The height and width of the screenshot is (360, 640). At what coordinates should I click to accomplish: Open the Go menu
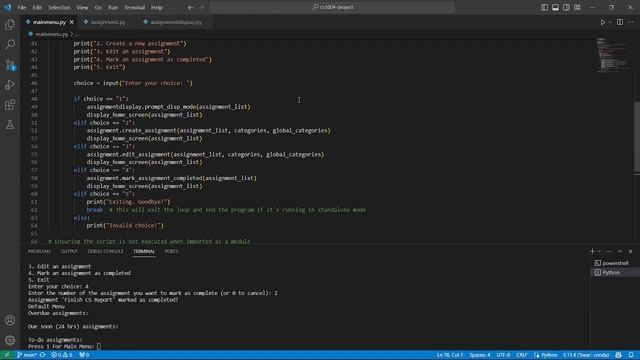pyautogui.click(x=98, y=7)
